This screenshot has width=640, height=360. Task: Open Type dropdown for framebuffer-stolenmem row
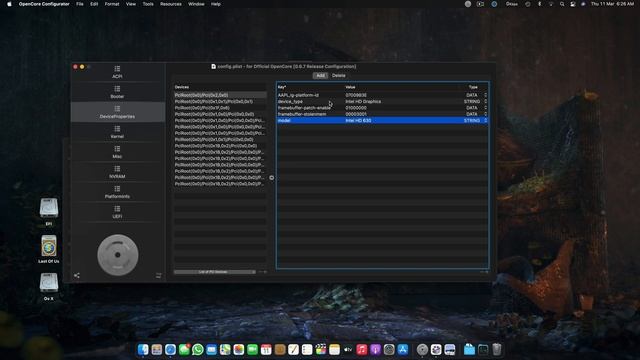pos(486,114)
